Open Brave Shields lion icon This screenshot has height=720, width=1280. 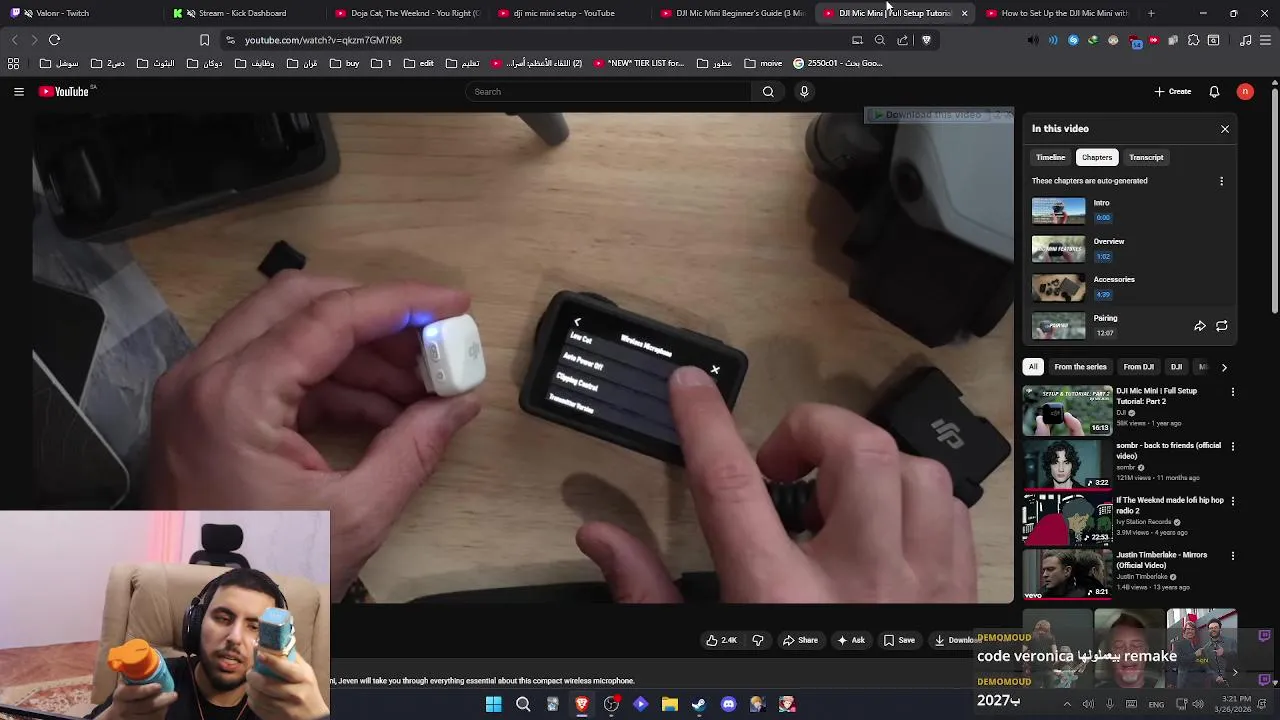926,40
